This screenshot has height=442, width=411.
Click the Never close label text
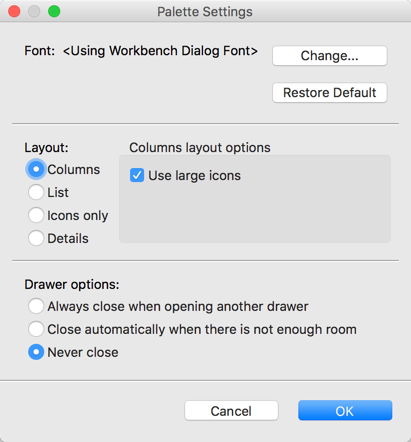coord(83,353)
